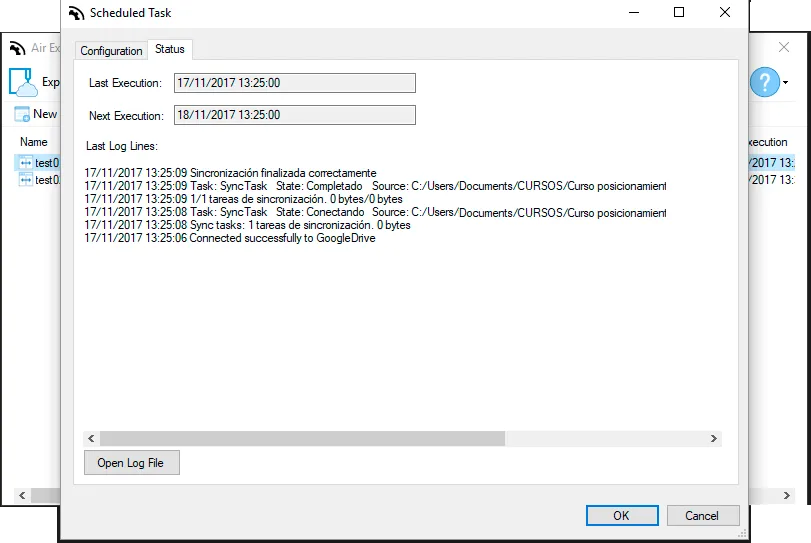Click the Open Log File button
Viewport: 811px width, 543px height.
[x=131, y=462]
